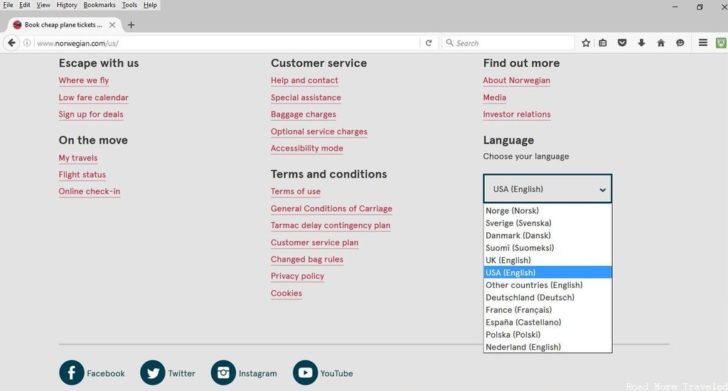Image resolution: width=728 pixels, height=391 pixels.
Task: Open Terms of use link
Action: click(x=295, y=191)
